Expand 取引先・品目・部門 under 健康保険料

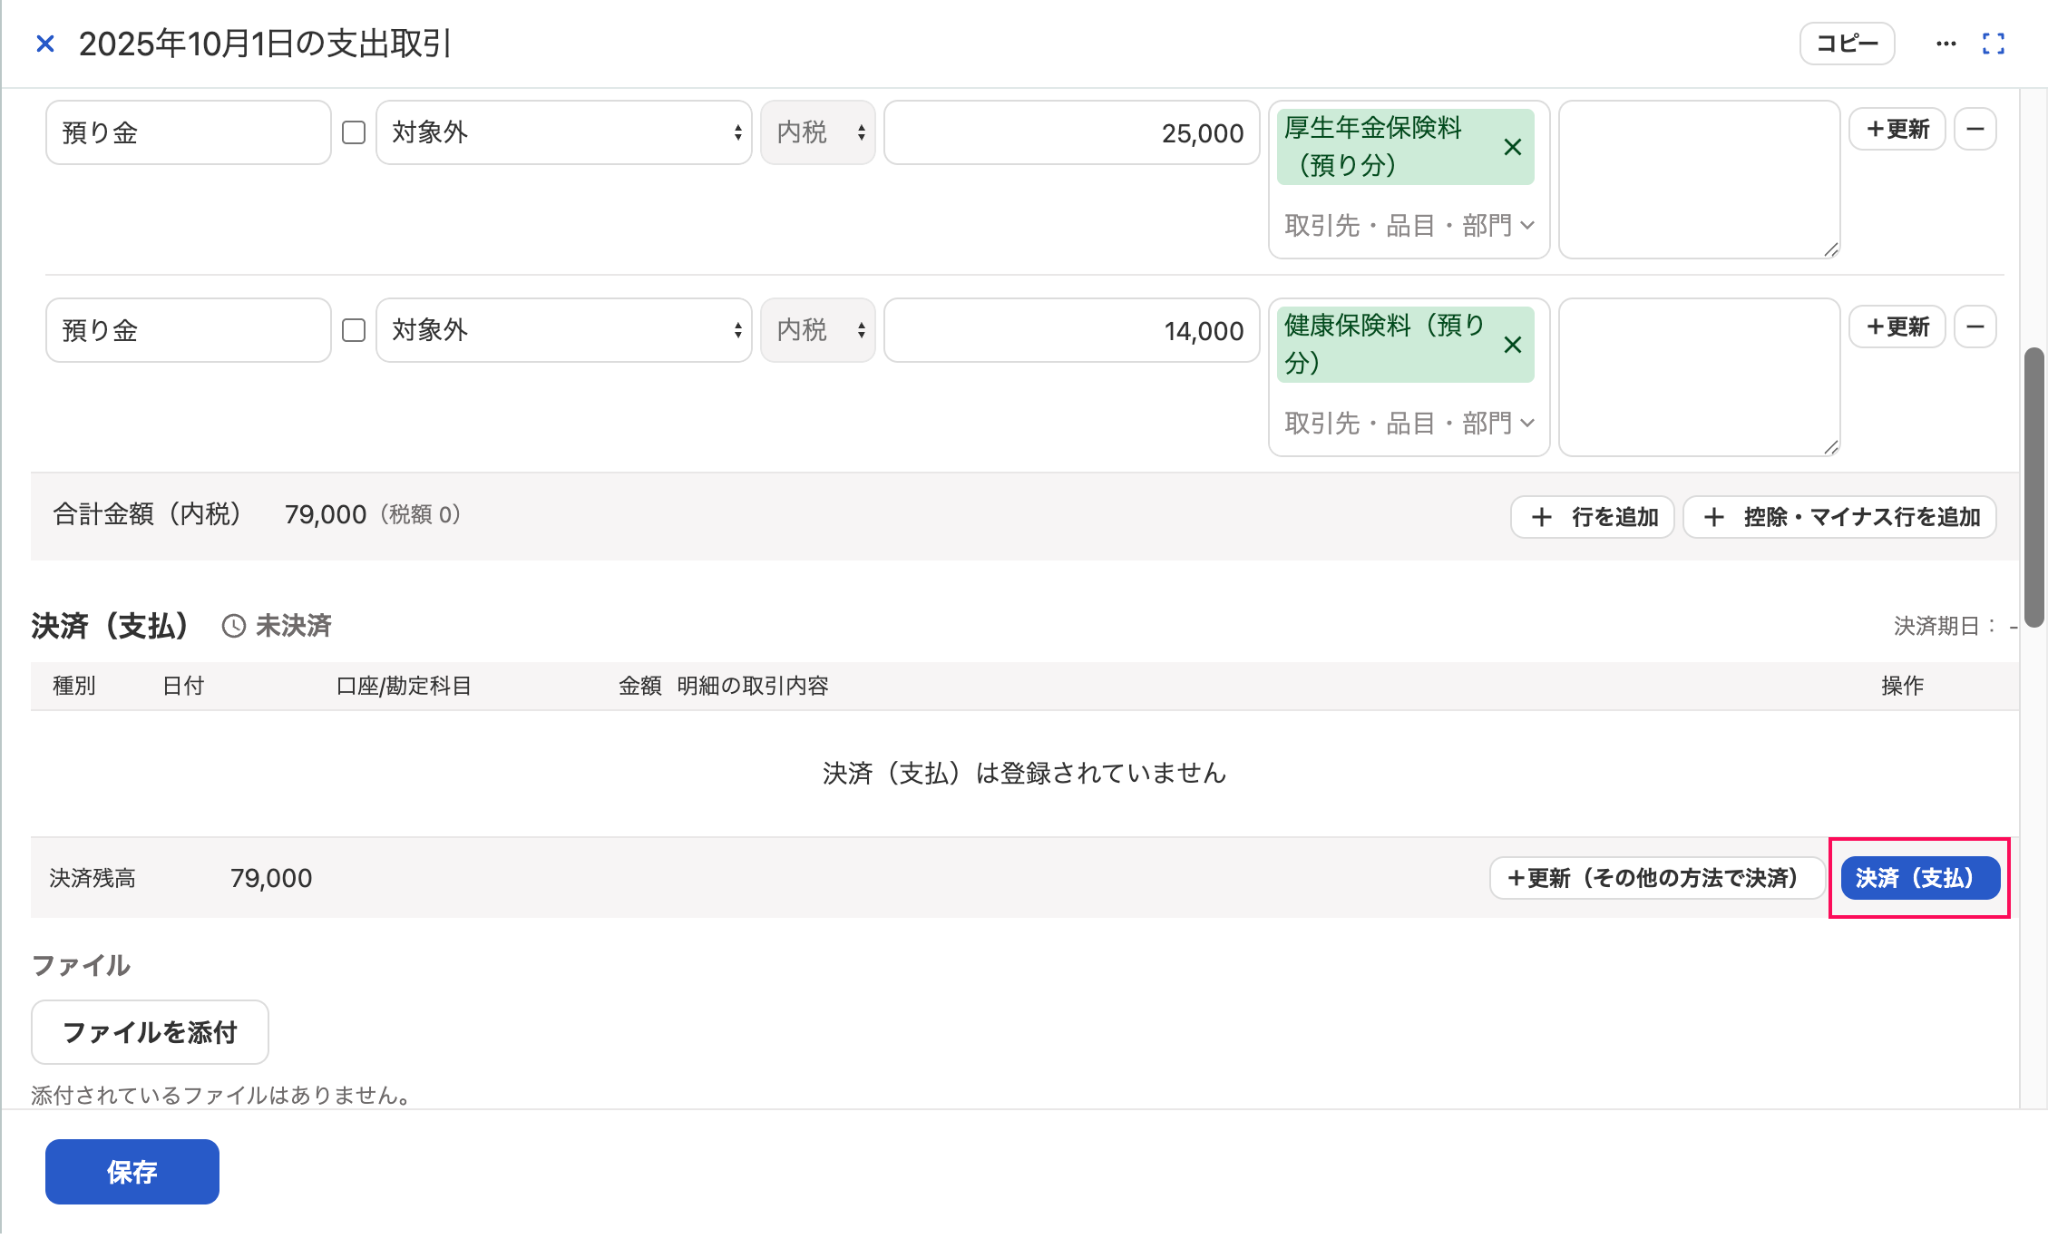pyautogui.click(x=1408, y=424)
